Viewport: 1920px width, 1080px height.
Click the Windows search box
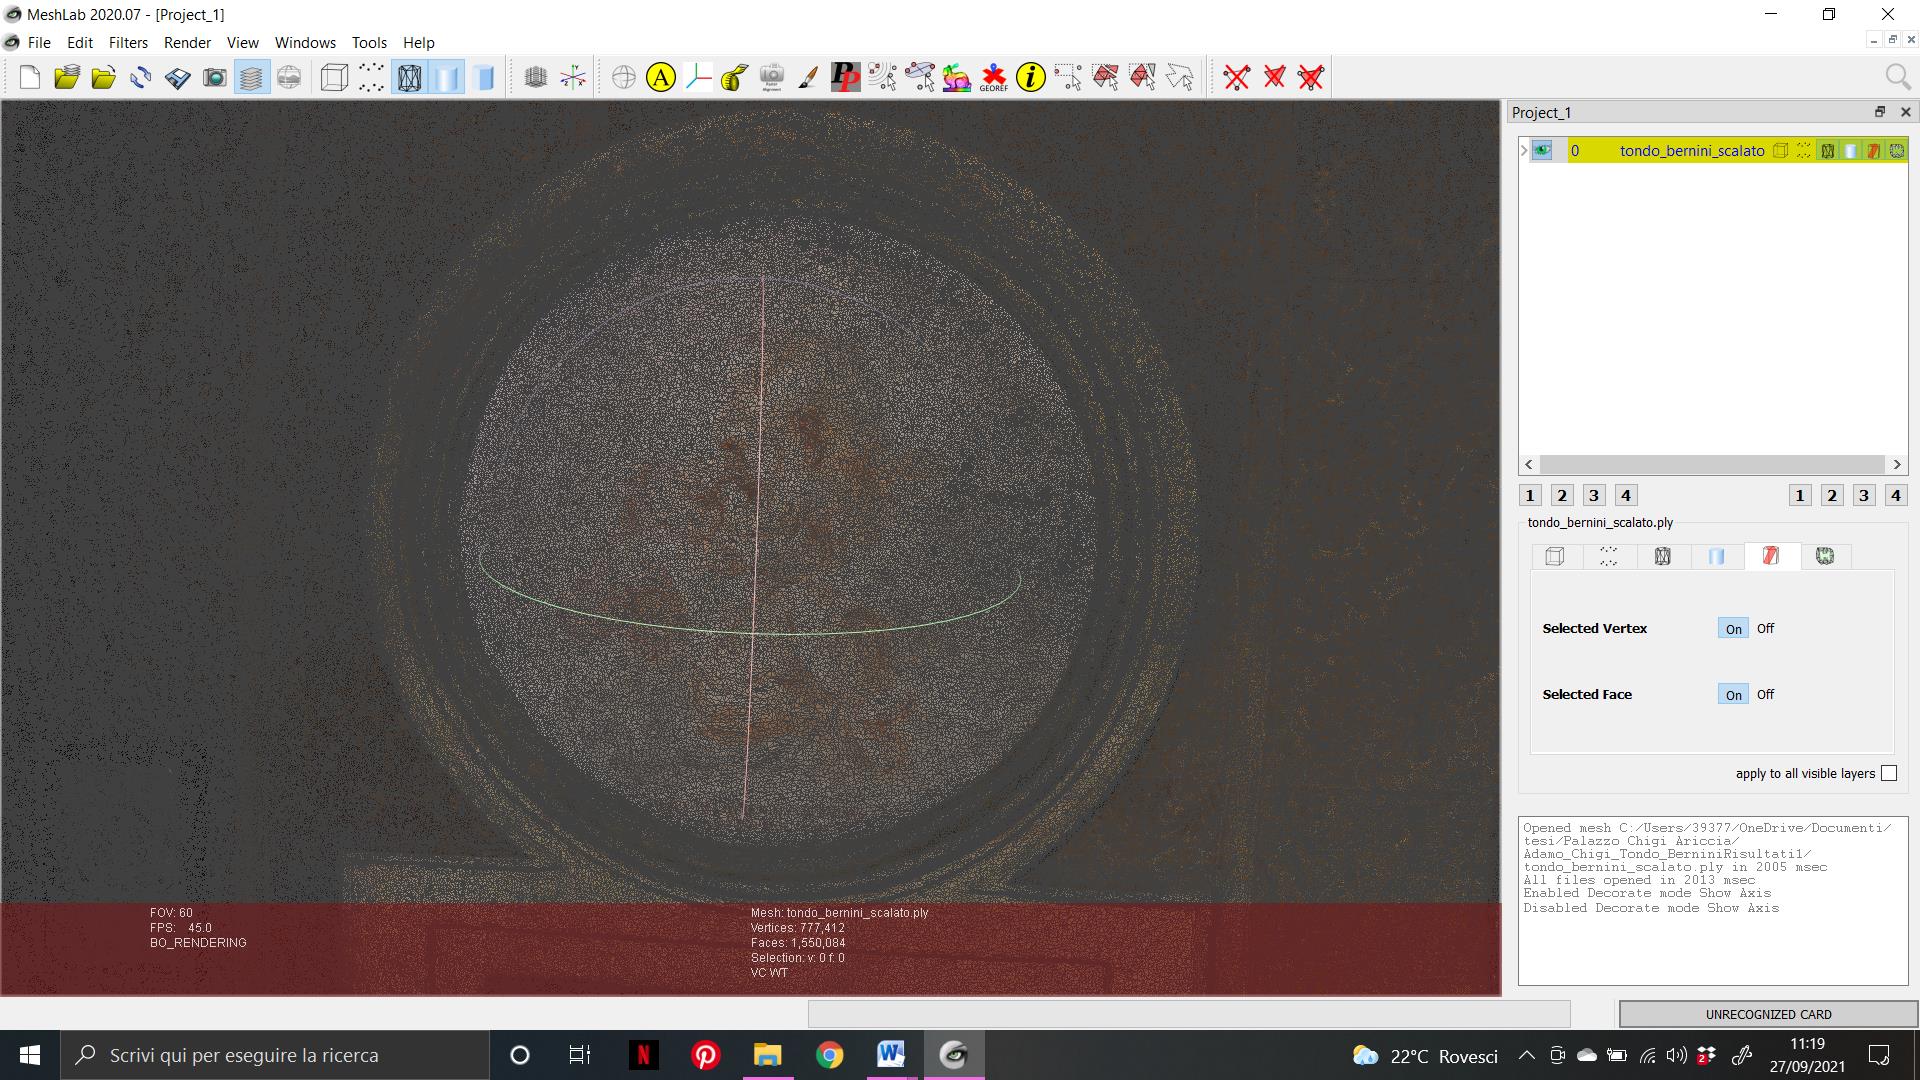(275, 1055)
